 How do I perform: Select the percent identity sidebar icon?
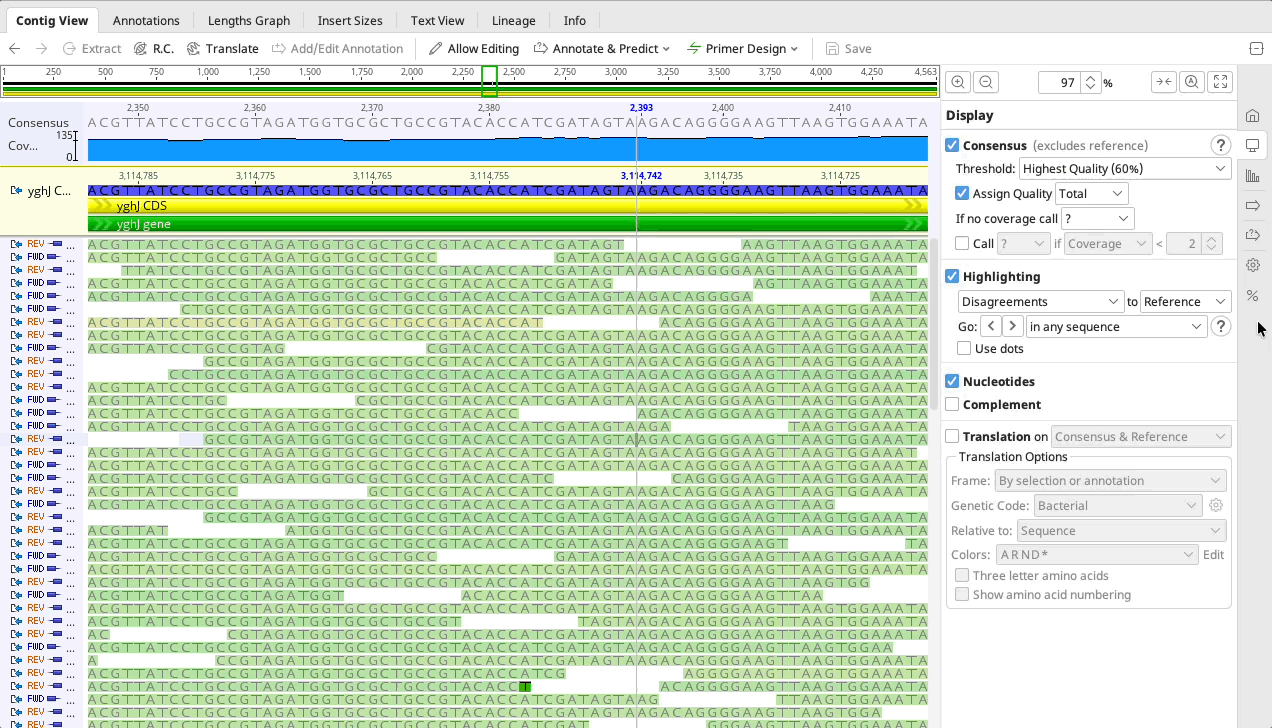(1252, 296)
